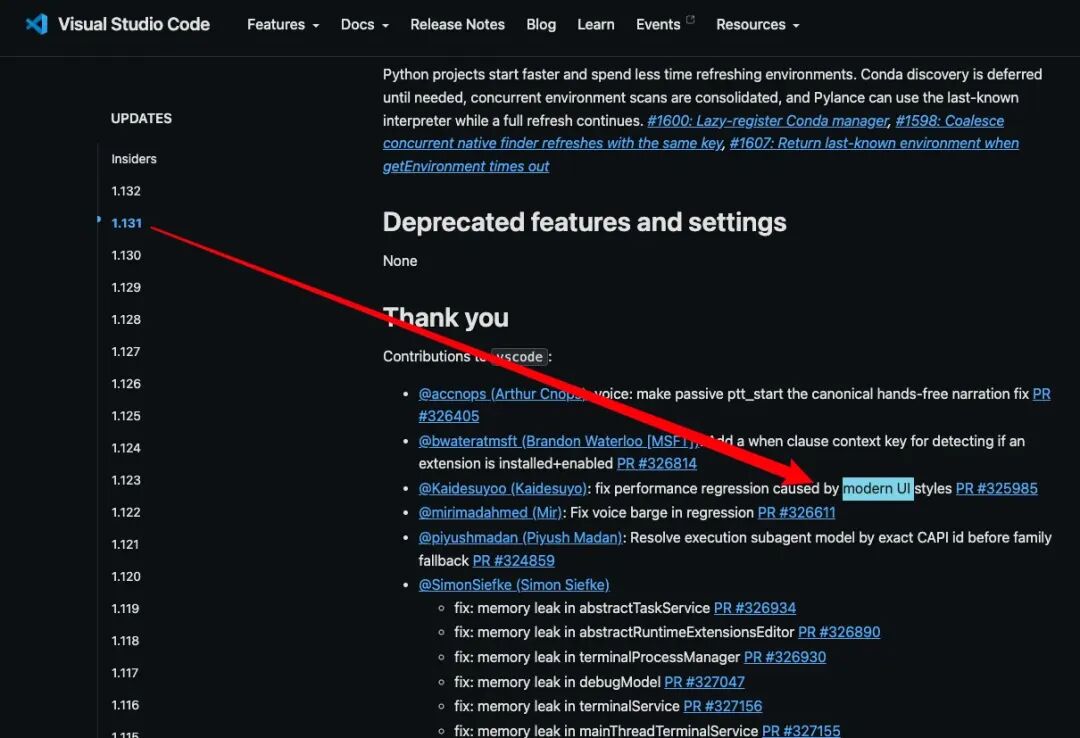Image resolution: width=1080 pixels, height=738 pixels.
Task: Open PR #326890 abstractRuntimeExtensionsEditor link
Action: (x=839, y=633)
